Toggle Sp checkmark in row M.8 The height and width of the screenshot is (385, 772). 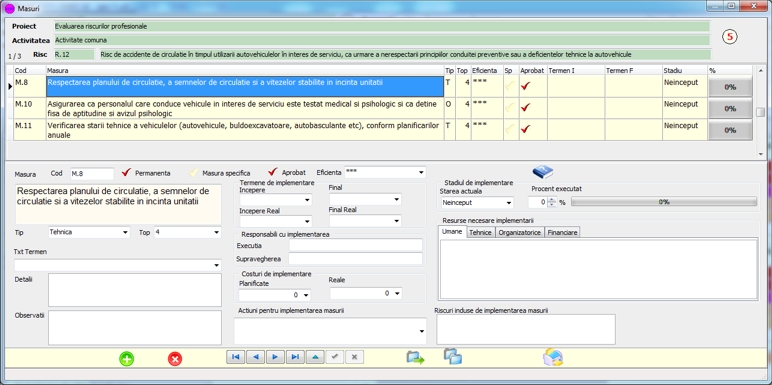pyautogui.click(x=511, y=86)
